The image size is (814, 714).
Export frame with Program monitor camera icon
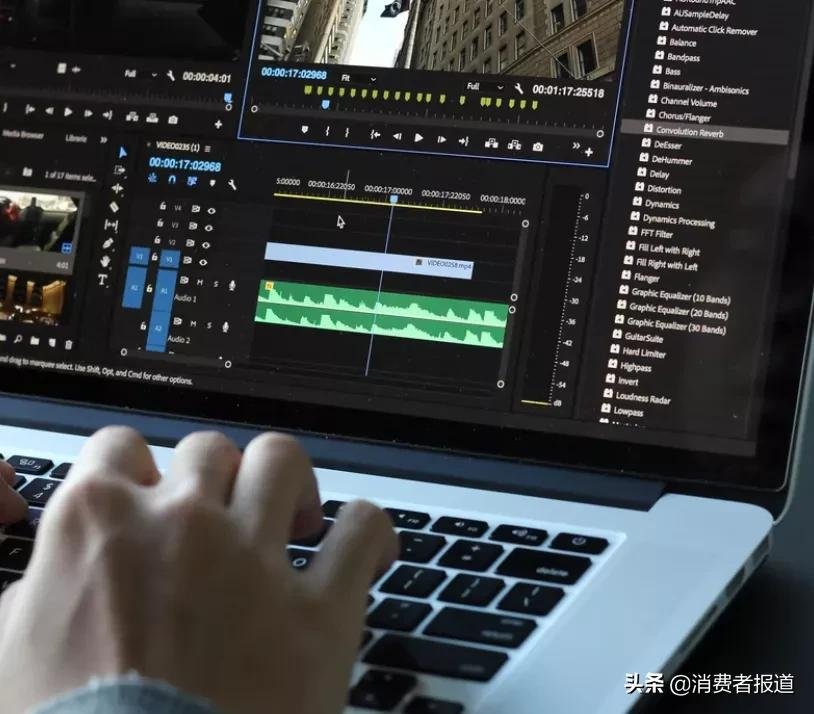[538, 147]
